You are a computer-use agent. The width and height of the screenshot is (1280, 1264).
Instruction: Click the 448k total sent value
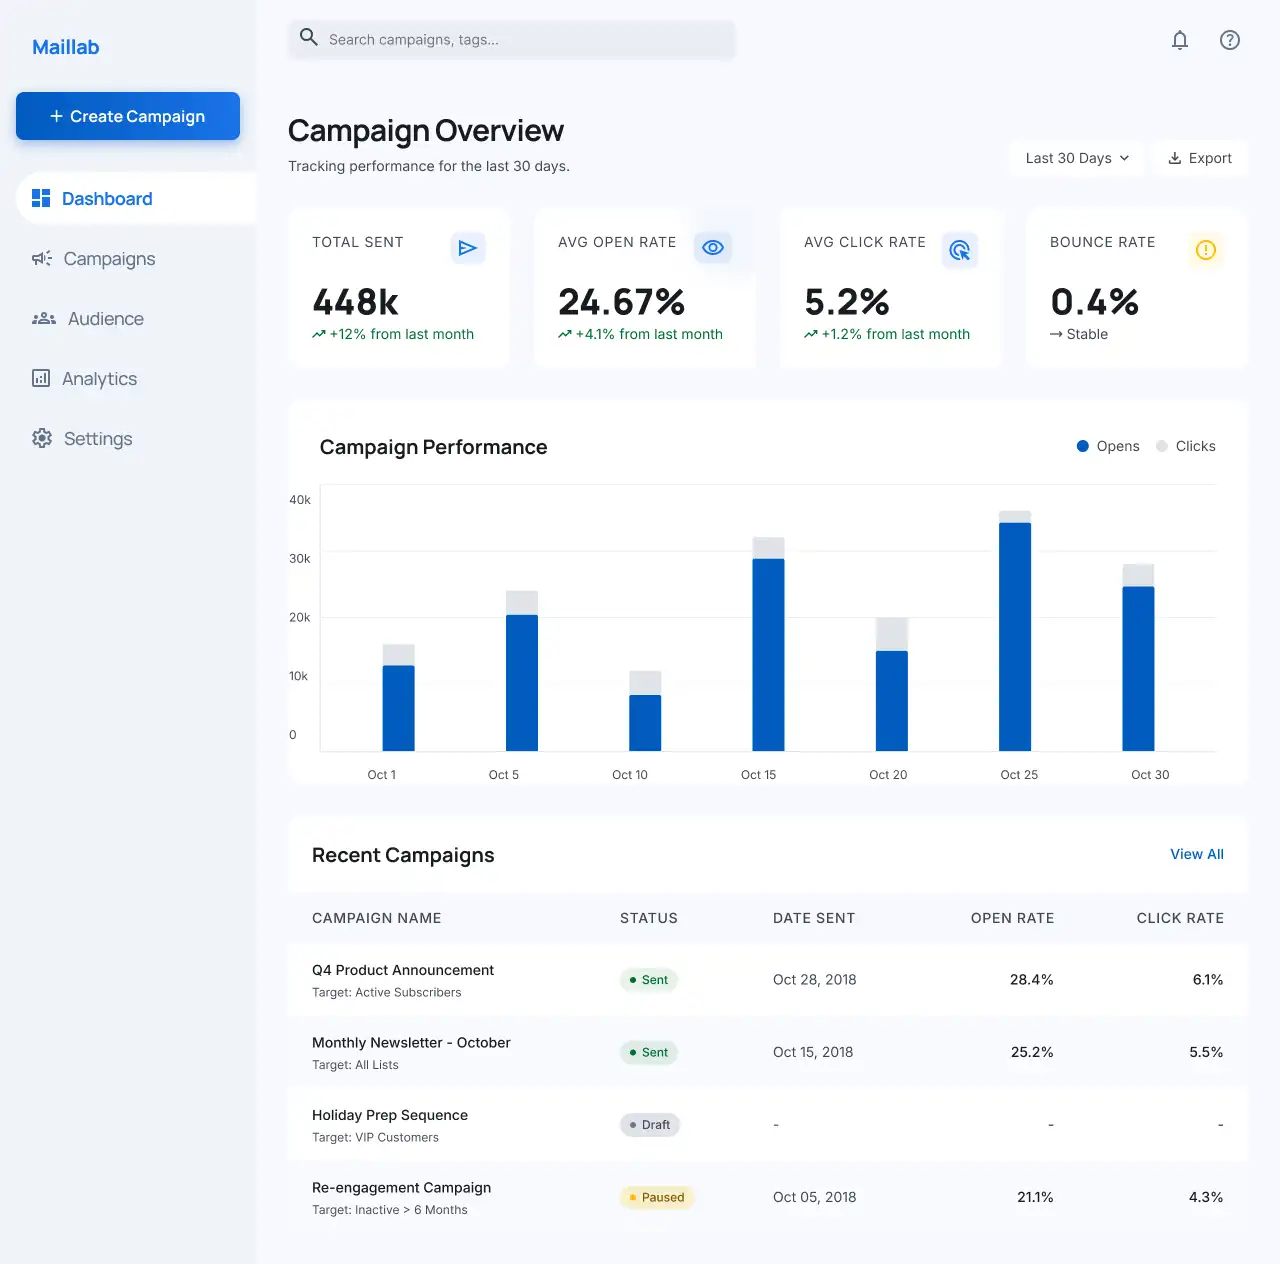point(355,302)
